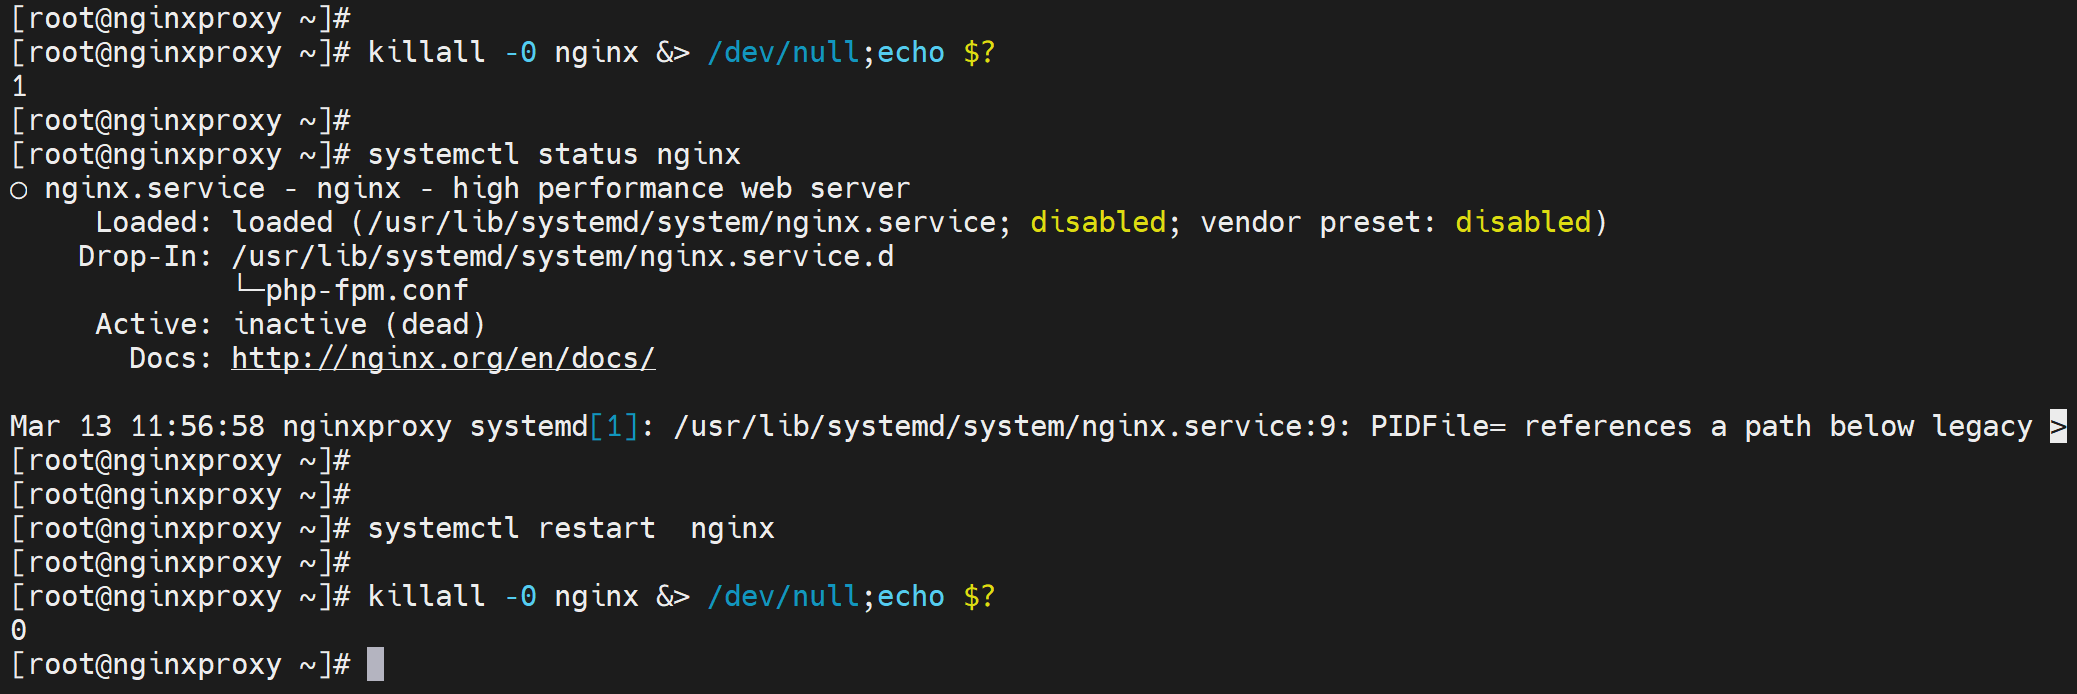Click the 'Mar 13 11:56:58' log timestamp
Screen dimensions: 2077x694
[137, 426]
